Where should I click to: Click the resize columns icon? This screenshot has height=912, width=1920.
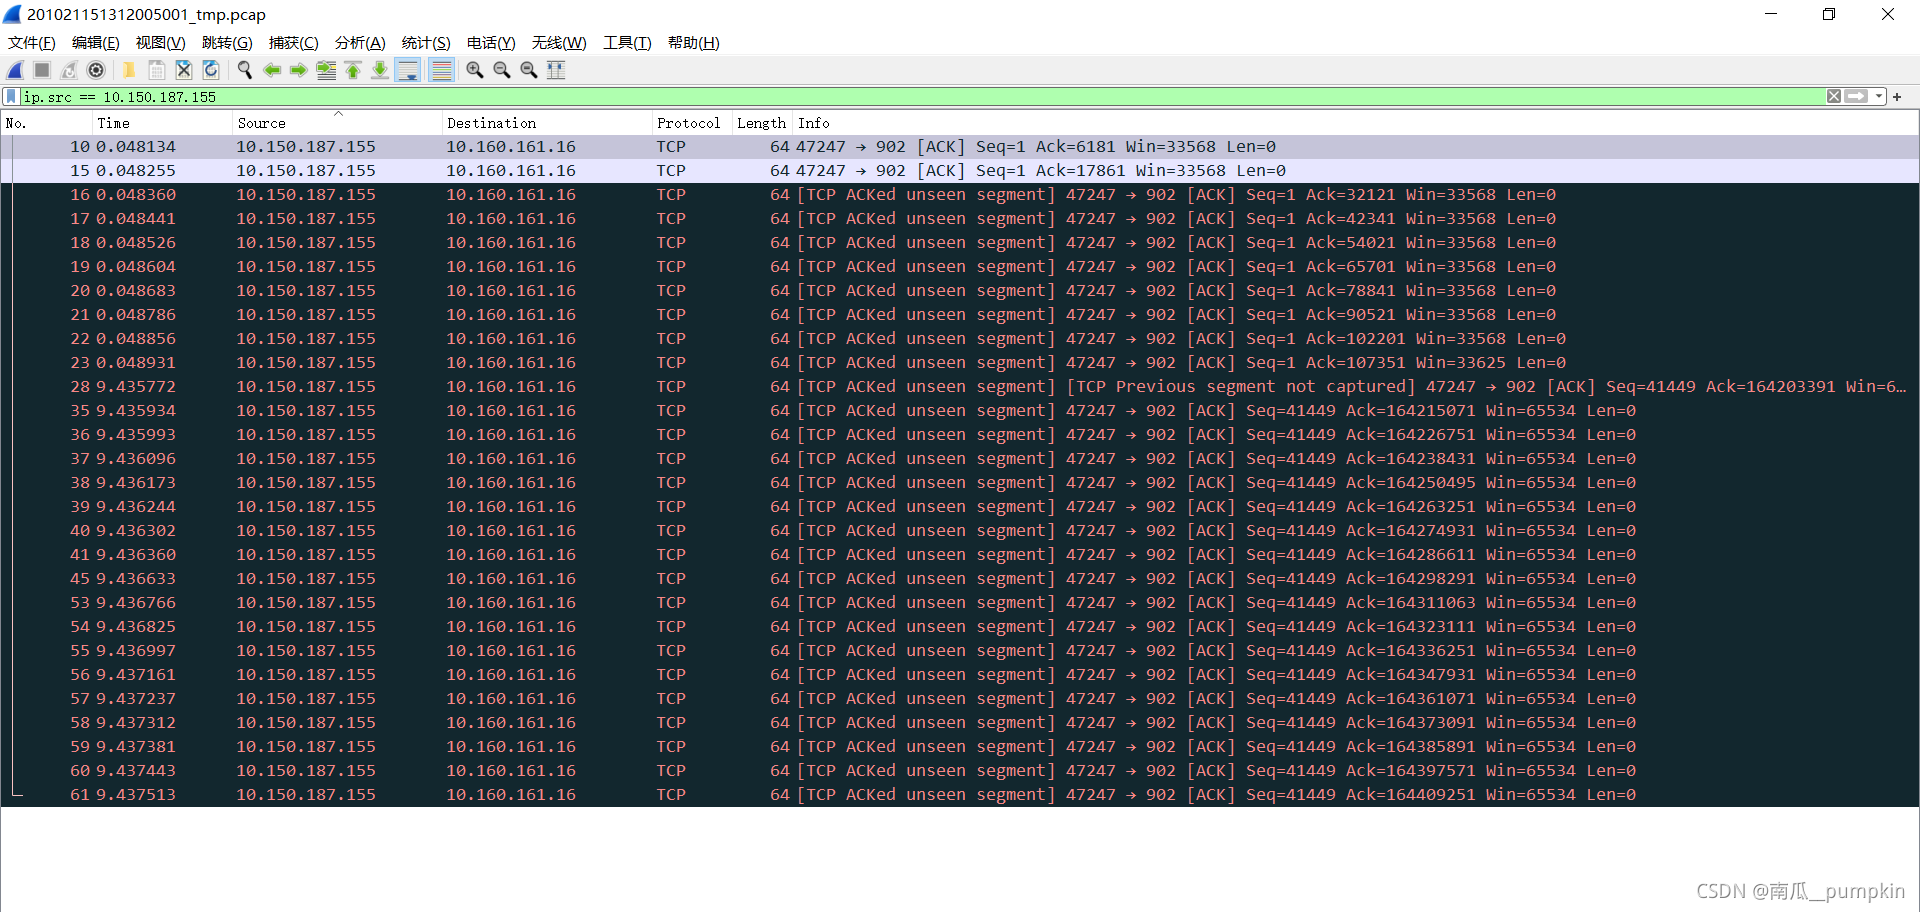(556, 70)
